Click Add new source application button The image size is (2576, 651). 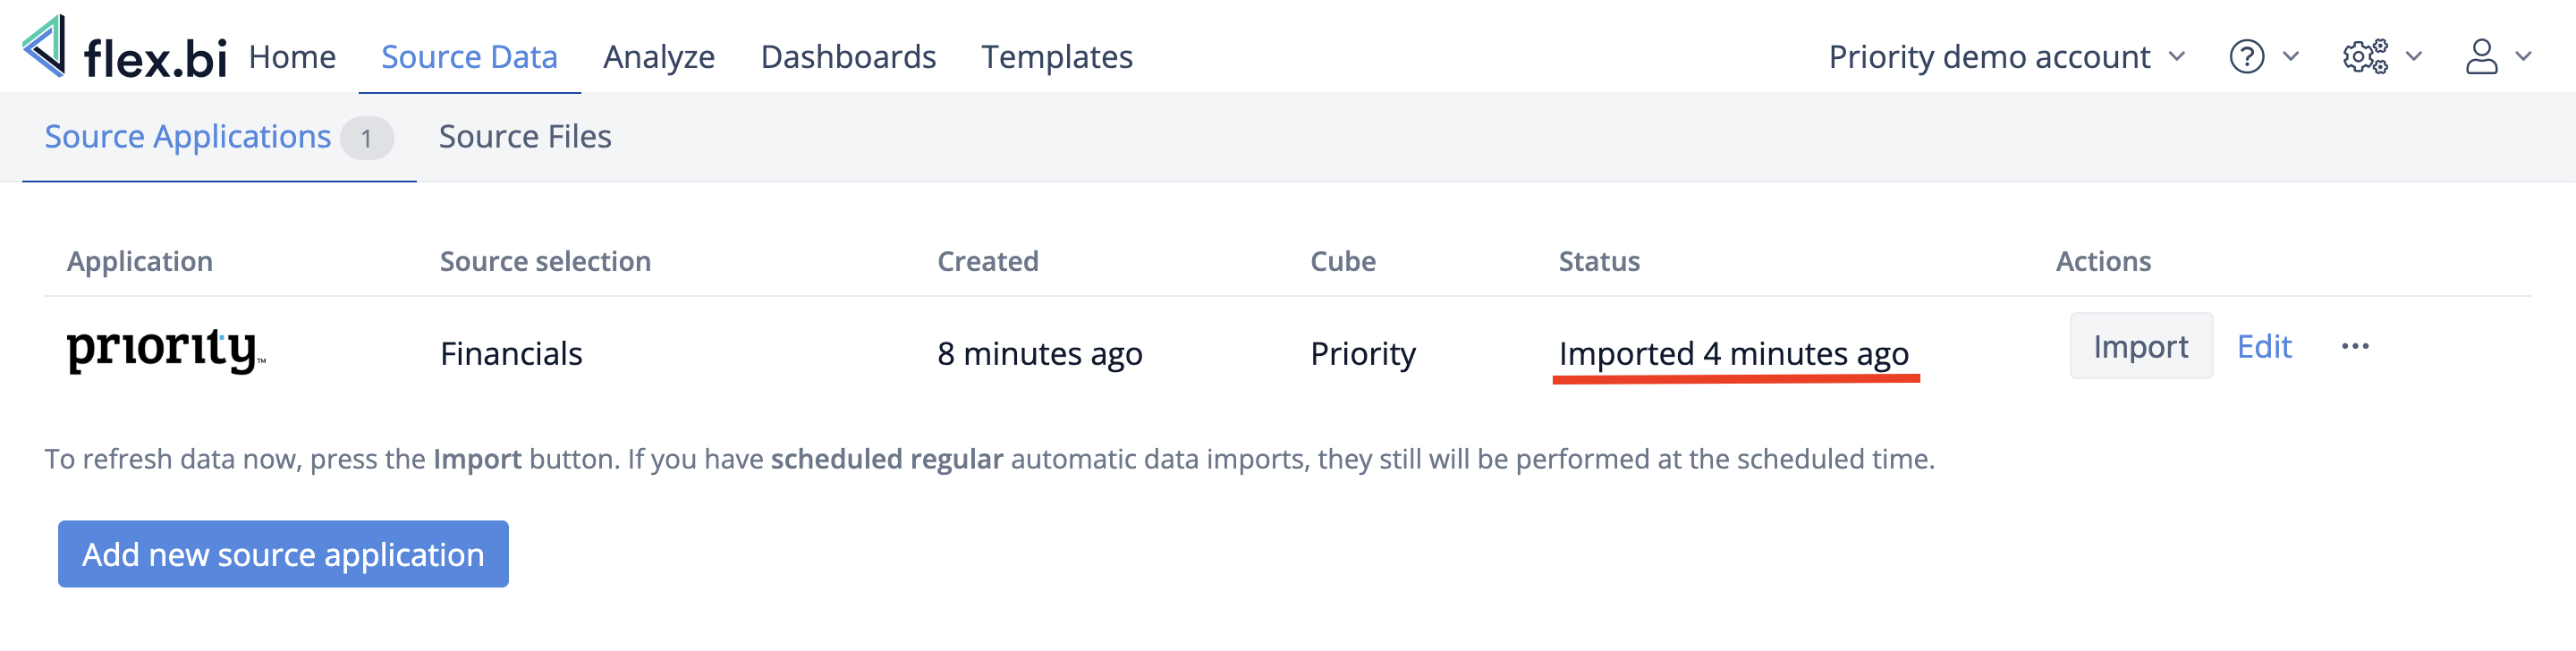point(283,554)
